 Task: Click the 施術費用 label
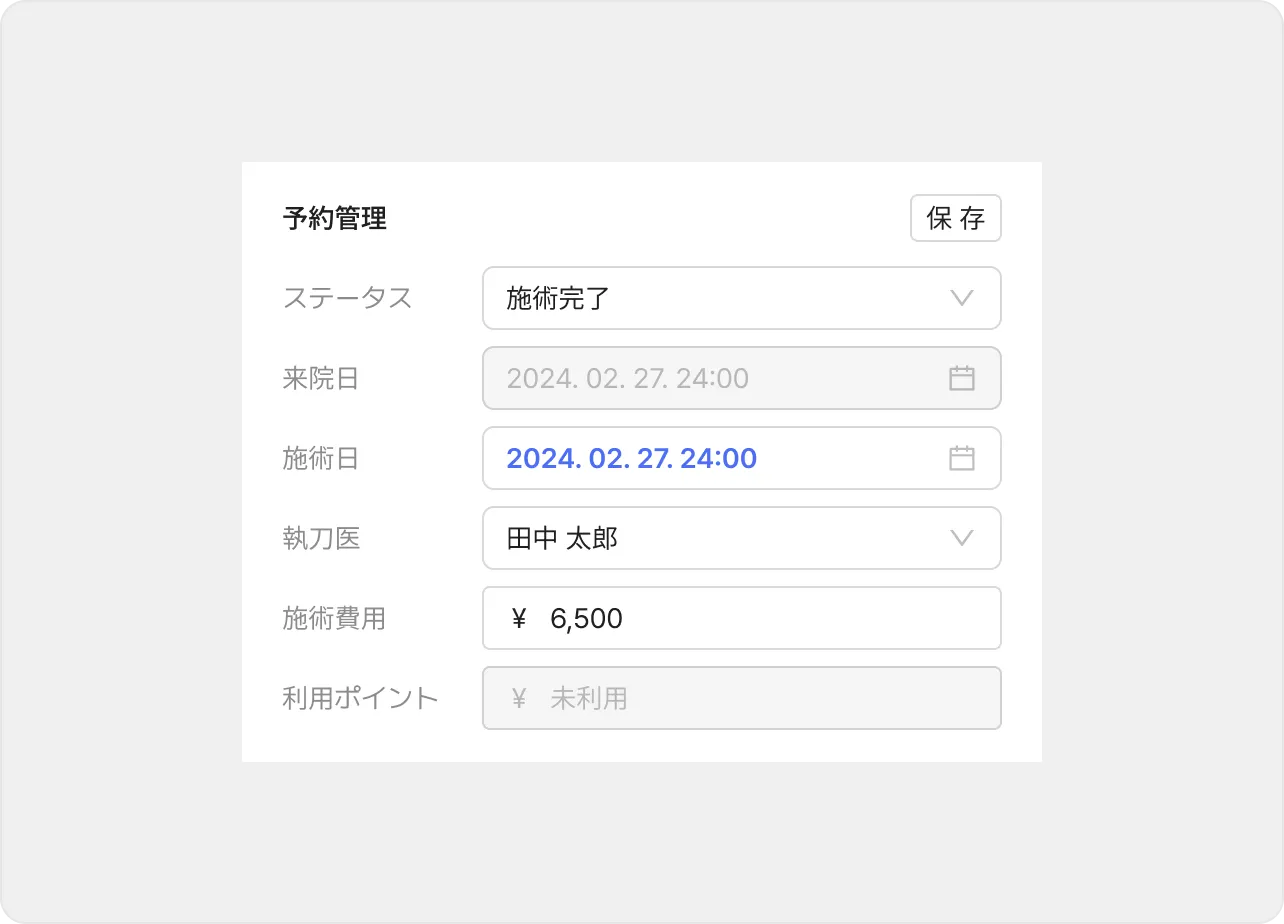(x=333, y=618)
